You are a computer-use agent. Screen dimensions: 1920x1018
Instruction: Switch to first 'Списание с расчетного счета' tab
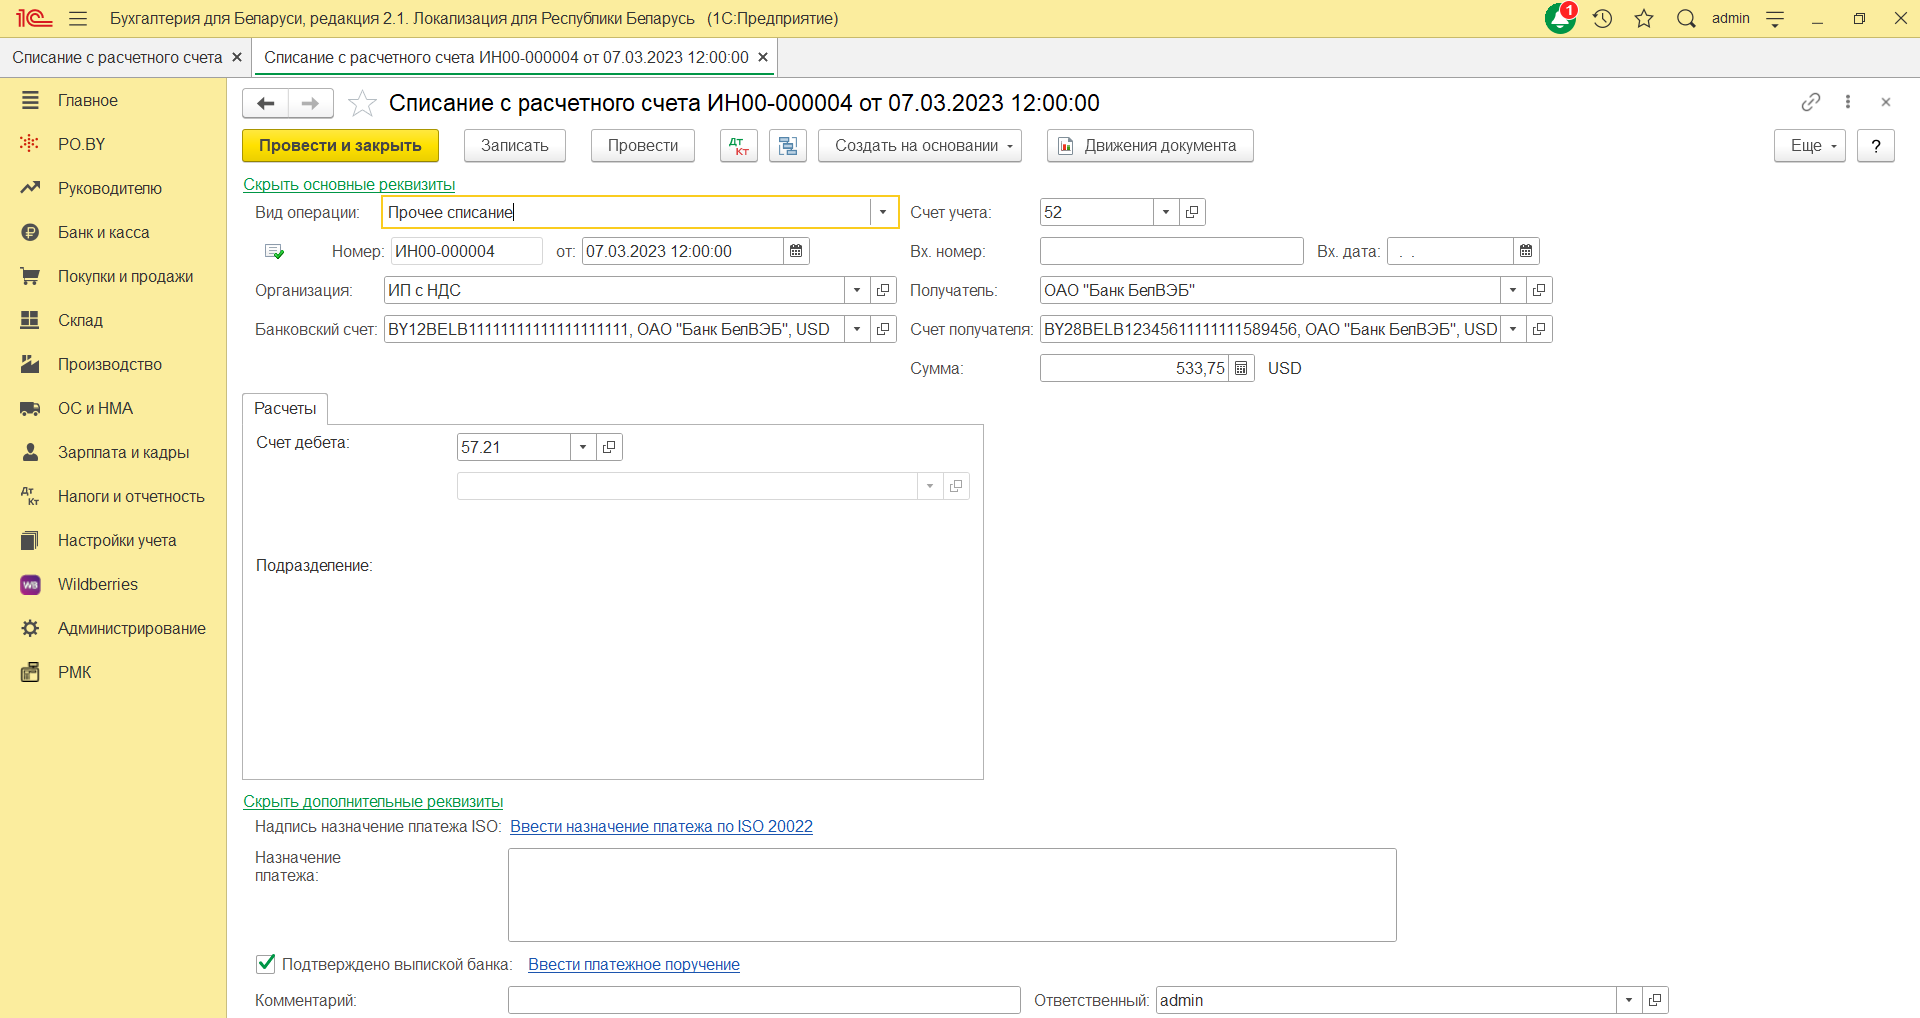tap(117, 57)
